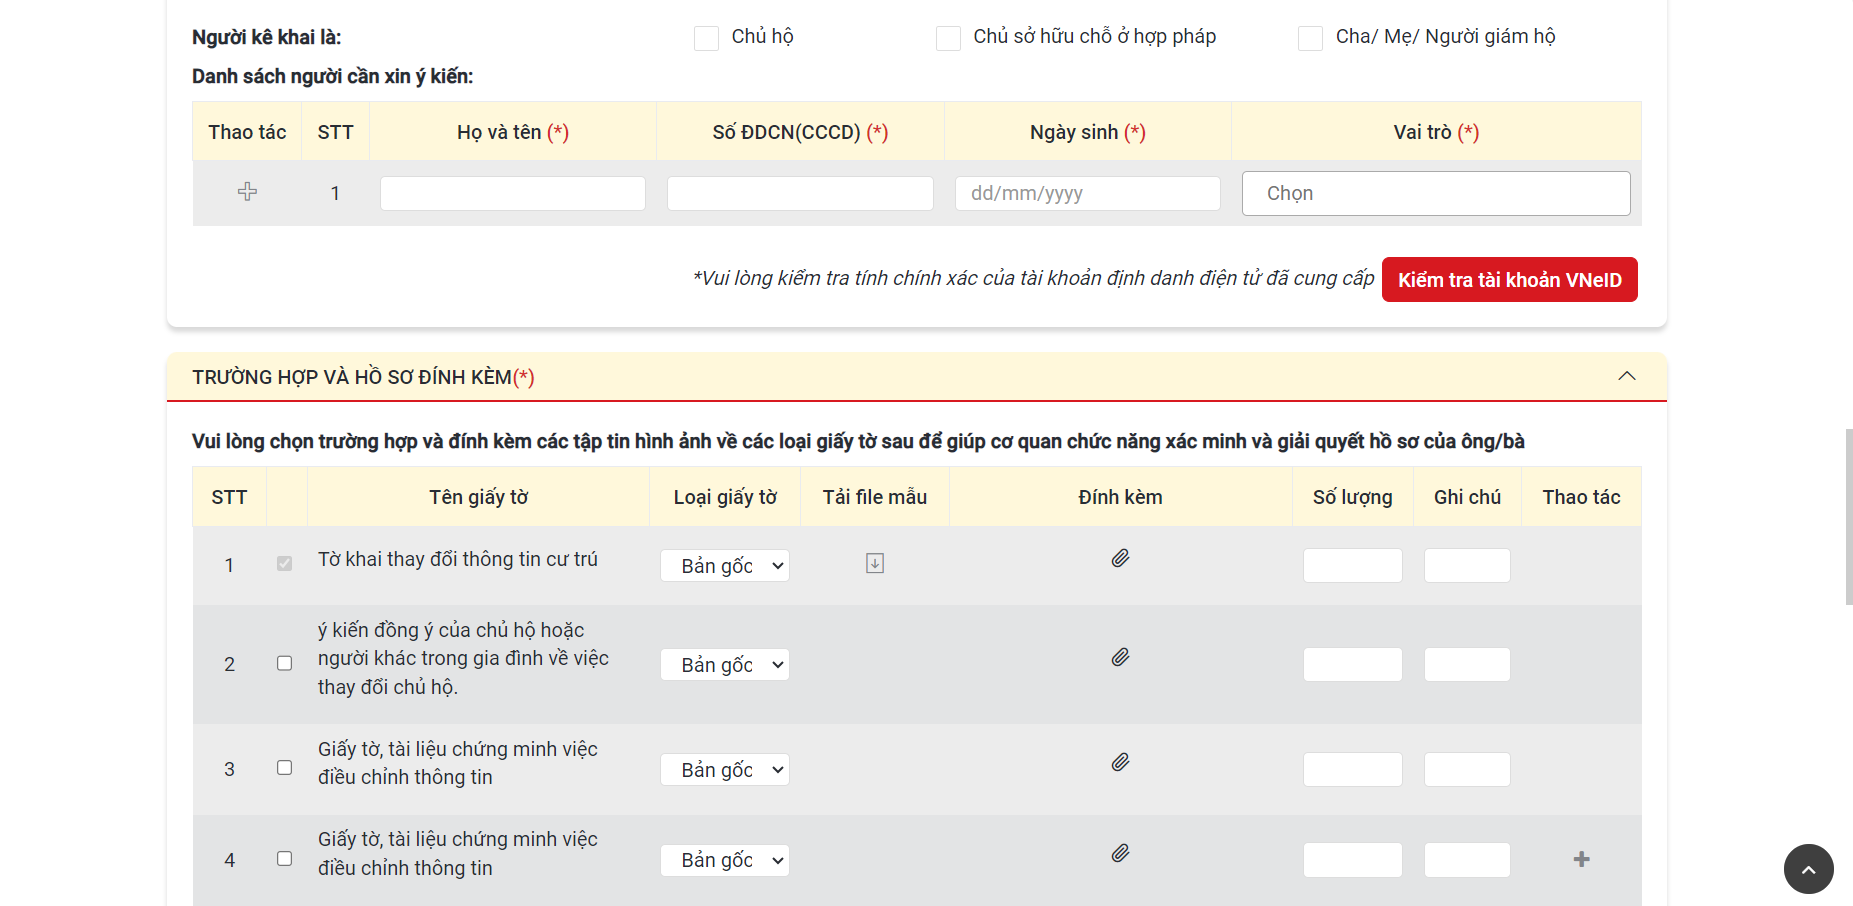Select Cha/ Mẹ/ Người giám hộ option
1853x906 pixels.
click(1310, 39)
